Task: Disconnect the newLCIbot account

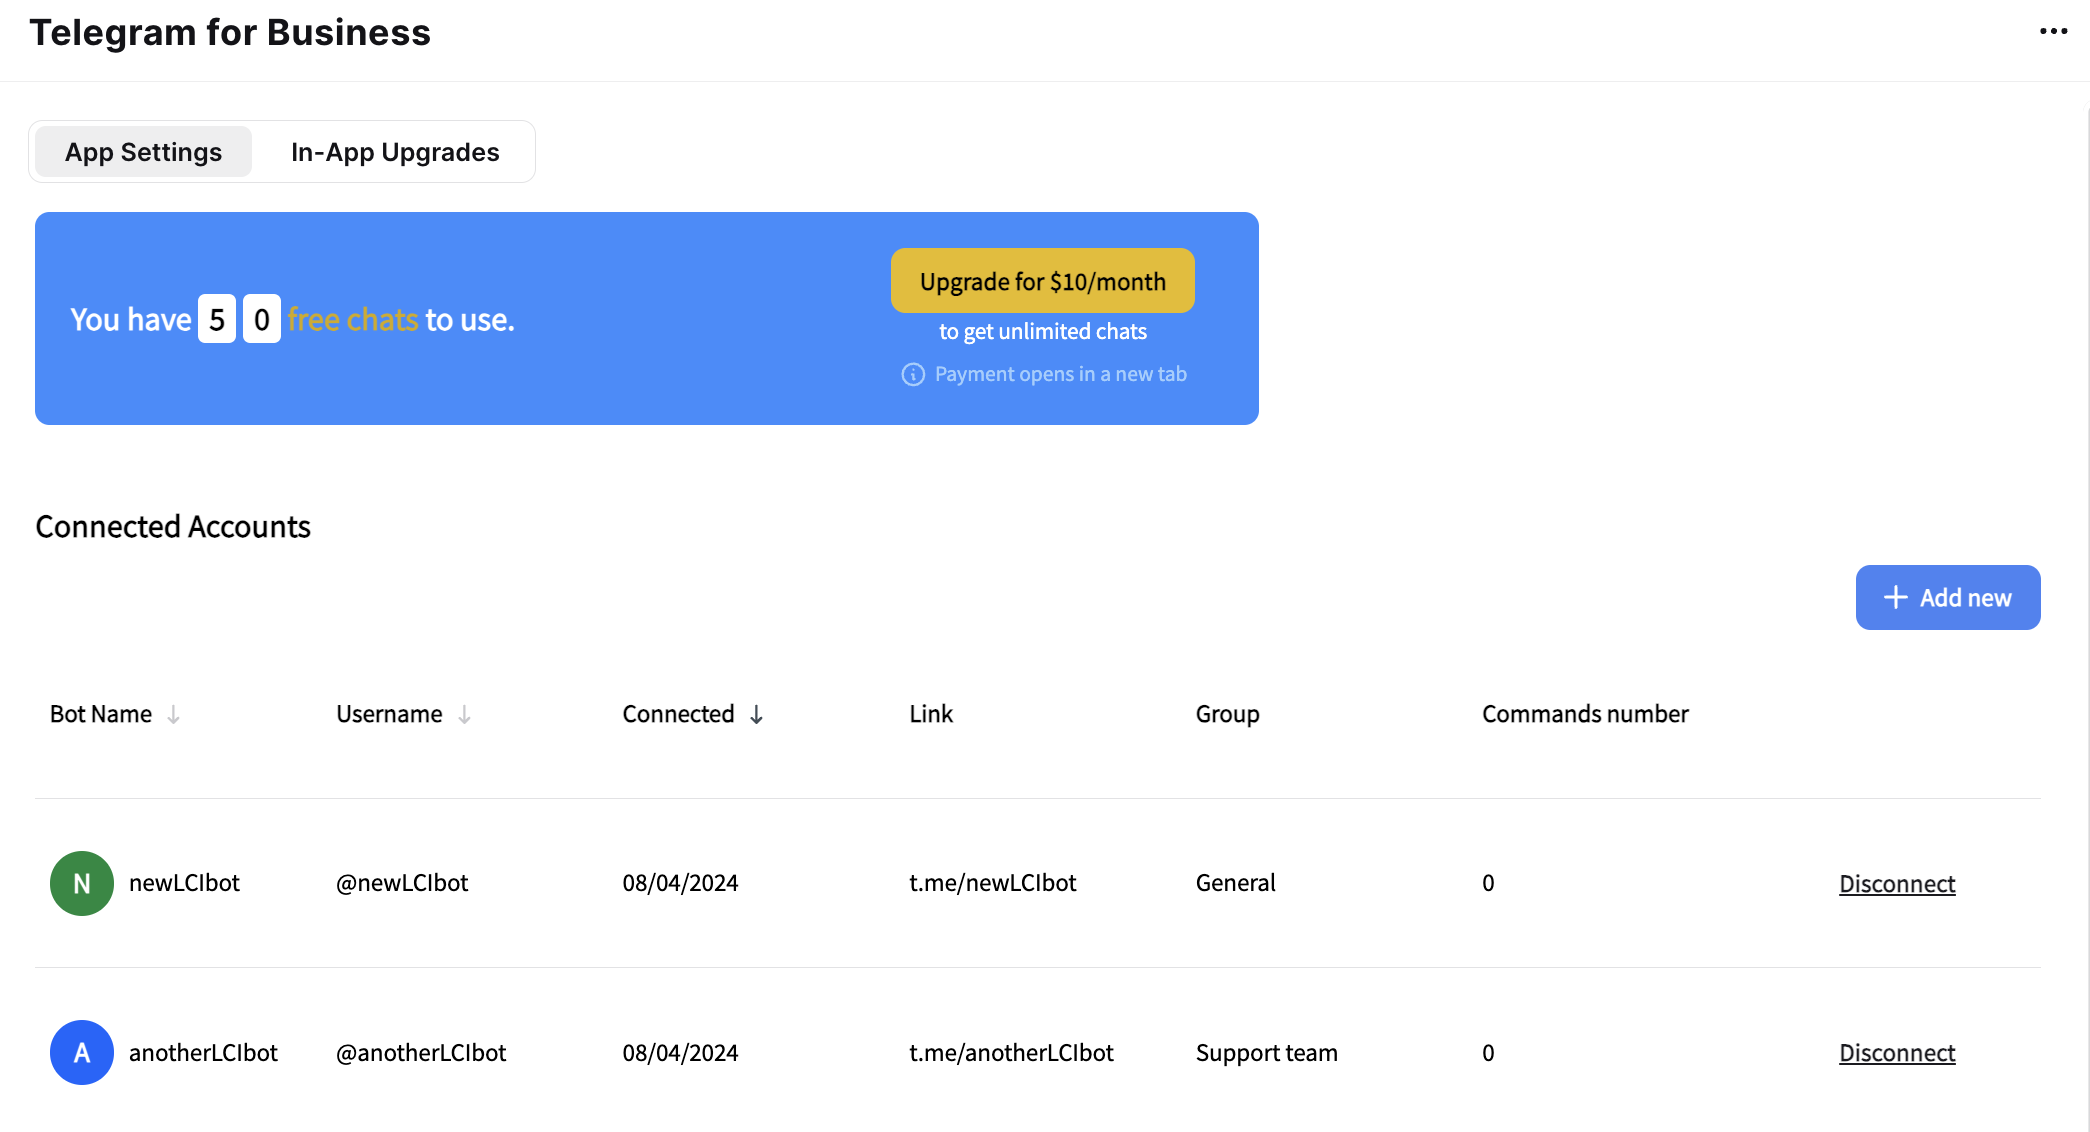Action: click(1896, 884)
